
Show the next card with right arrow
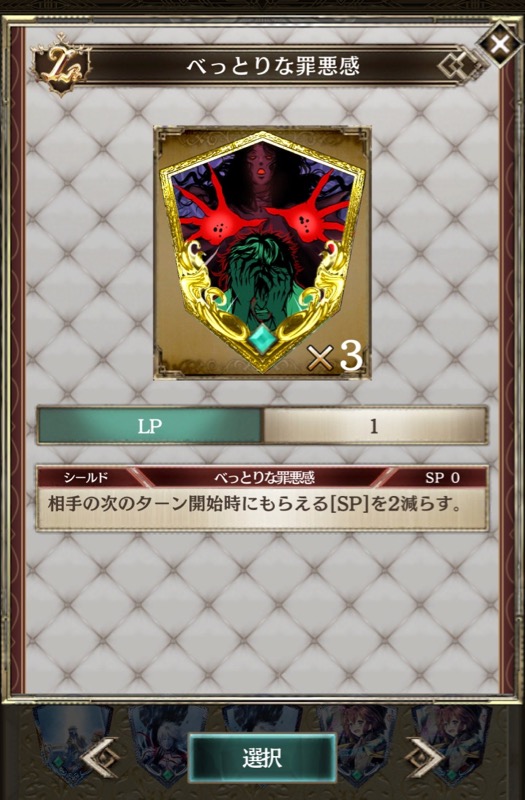click(424, 757)
